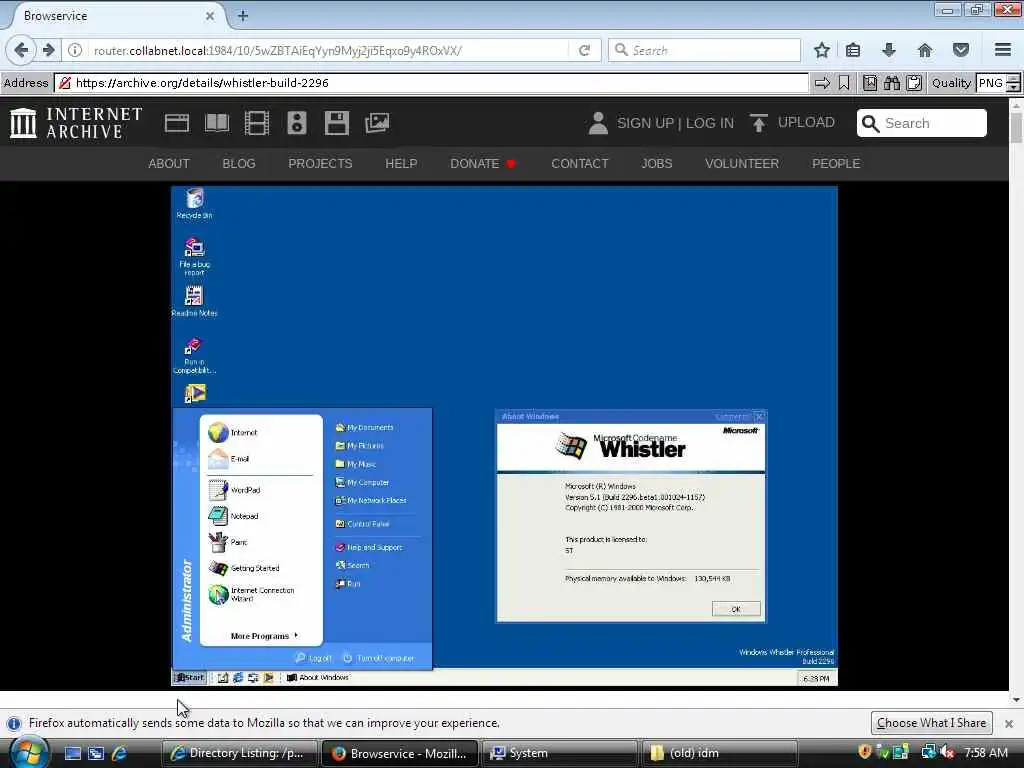1024x768 pixels.
Task: Click LOG IN link
Action: click(710, 123)
